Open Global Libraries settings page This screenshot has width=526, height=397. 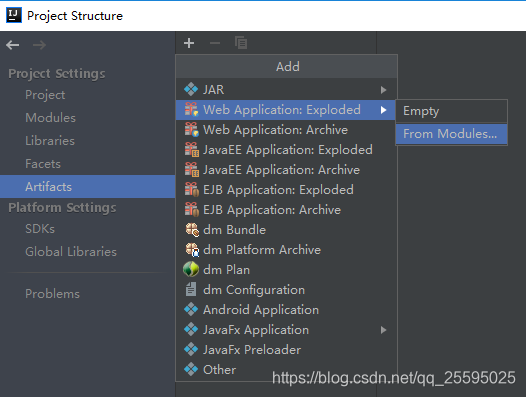click(x=87, y=252)
